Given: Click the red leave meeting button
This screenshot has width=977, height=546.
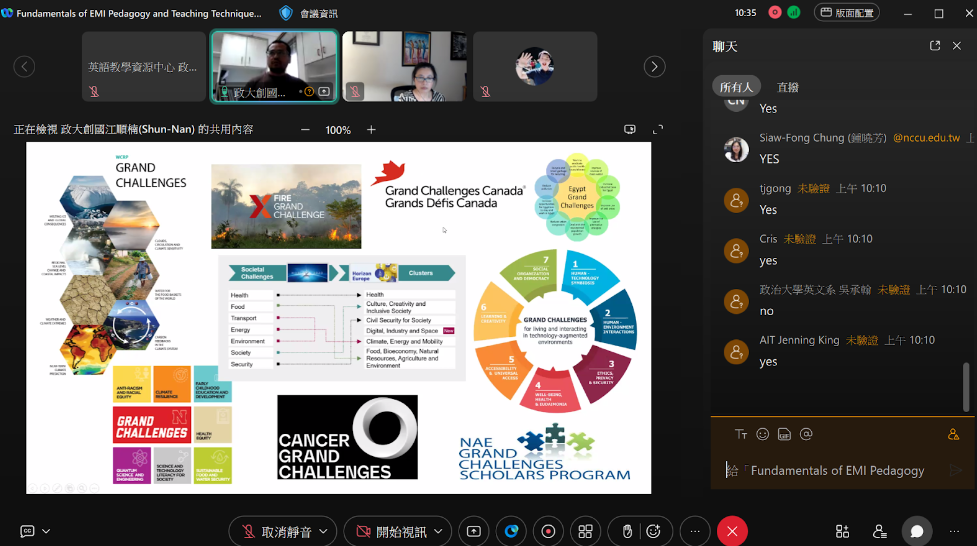Looking at the screenshot, I should pos(732,531).
